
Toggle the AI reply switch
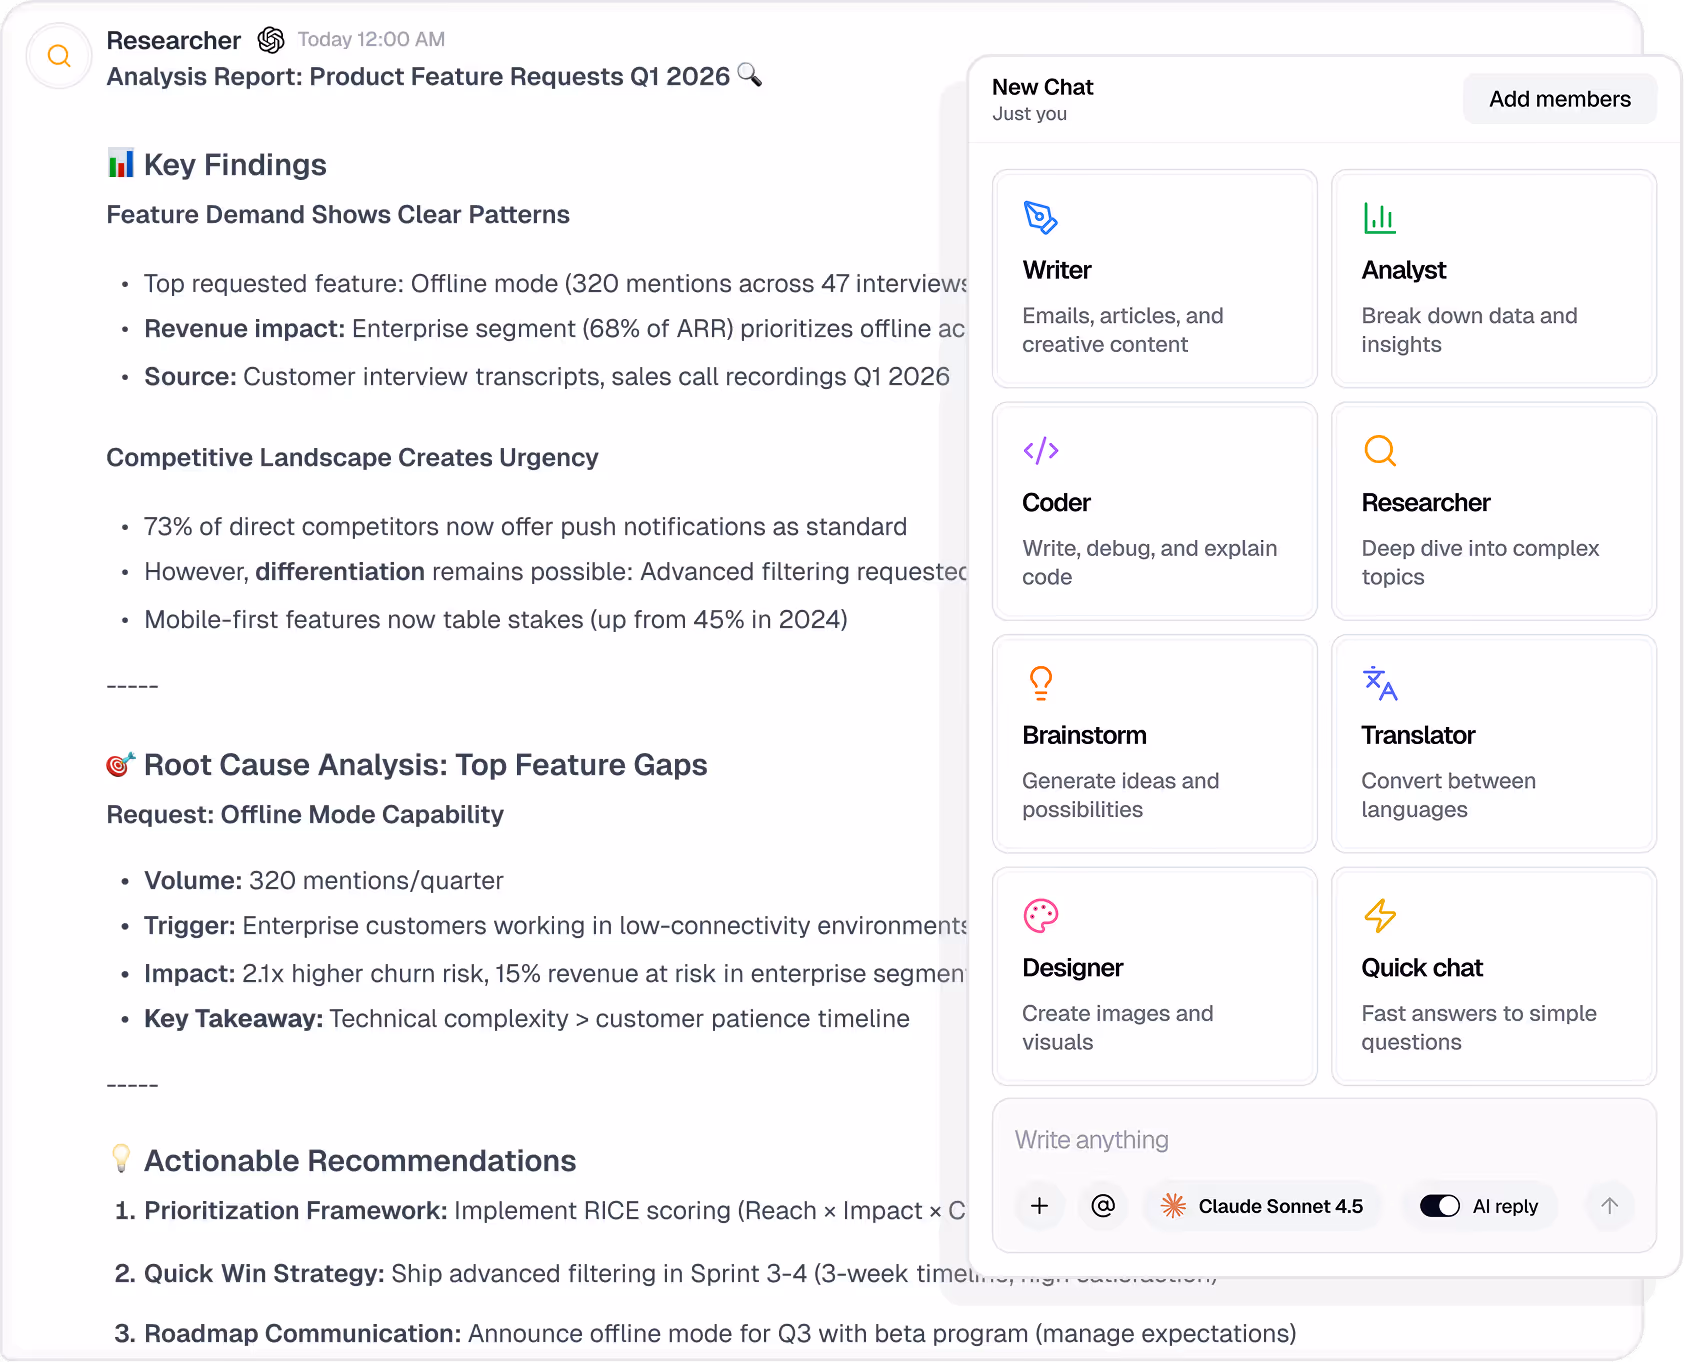coord(1438,1206)
